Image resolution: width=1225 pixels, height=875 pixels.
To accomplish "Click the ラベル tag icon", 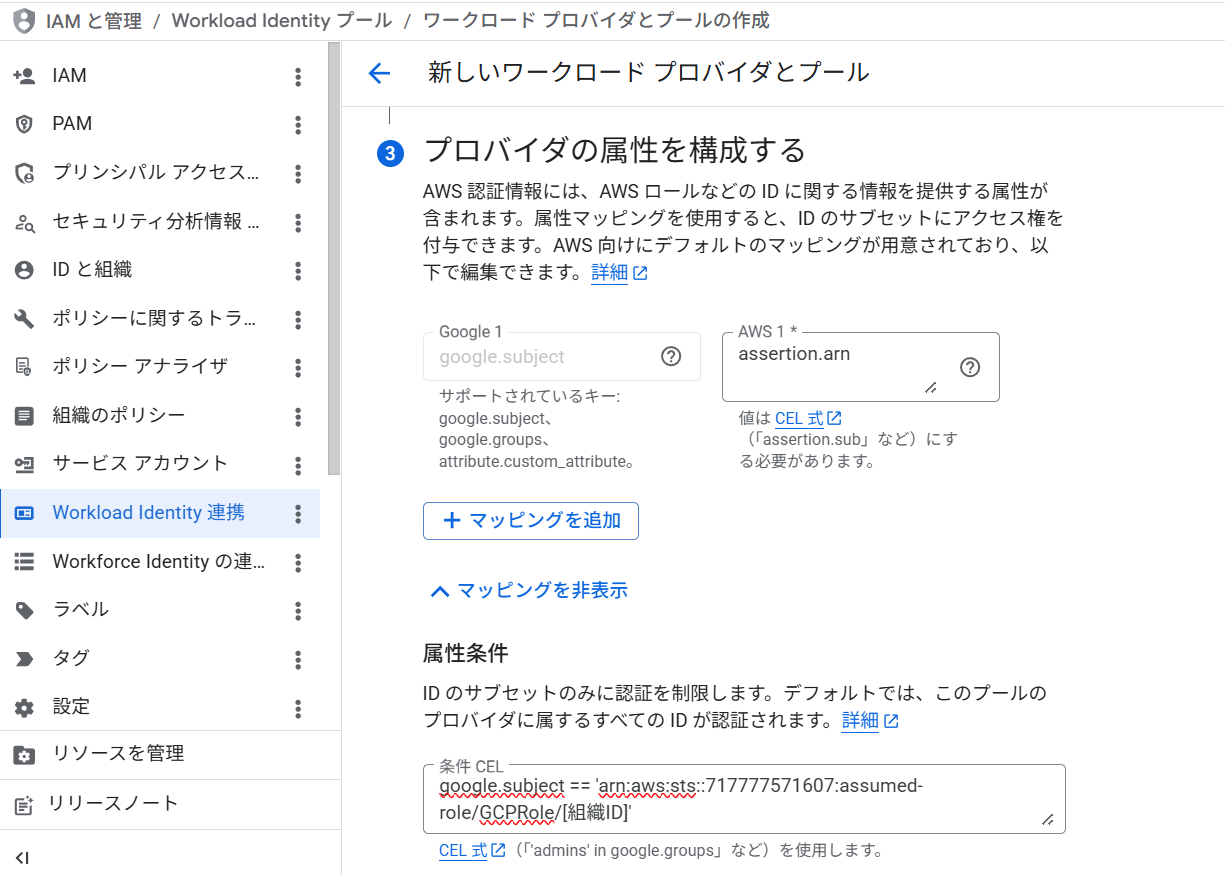I will [24, 610].
